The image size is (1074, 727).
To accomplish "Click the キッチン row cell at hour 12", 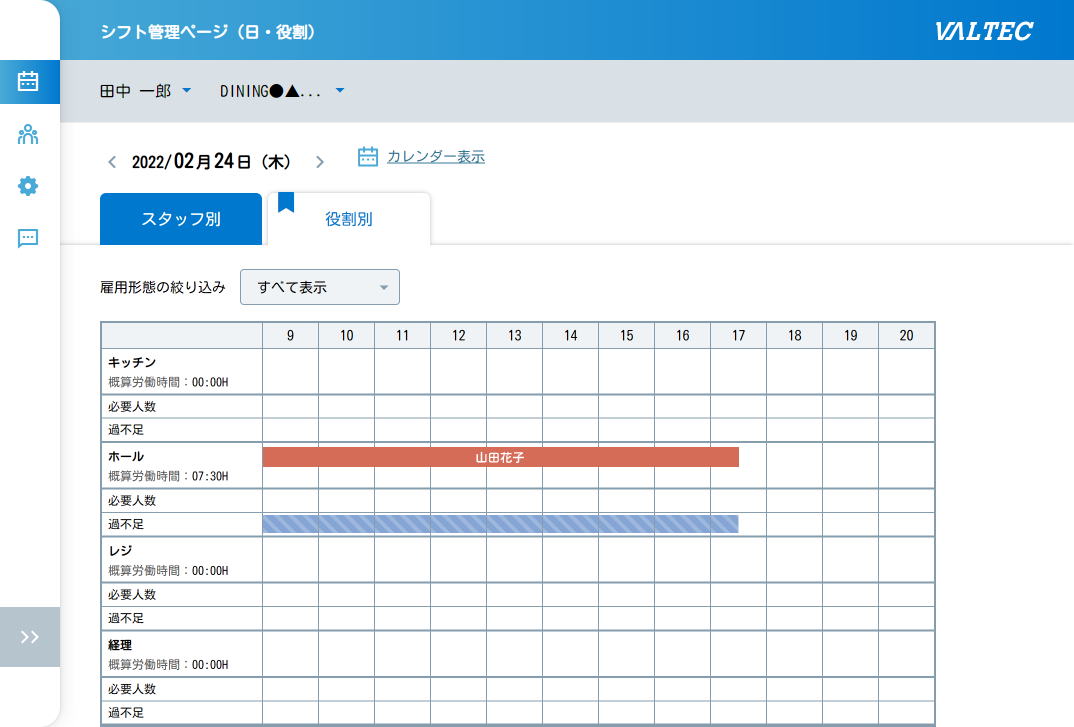I will click(x=458, y=371).
